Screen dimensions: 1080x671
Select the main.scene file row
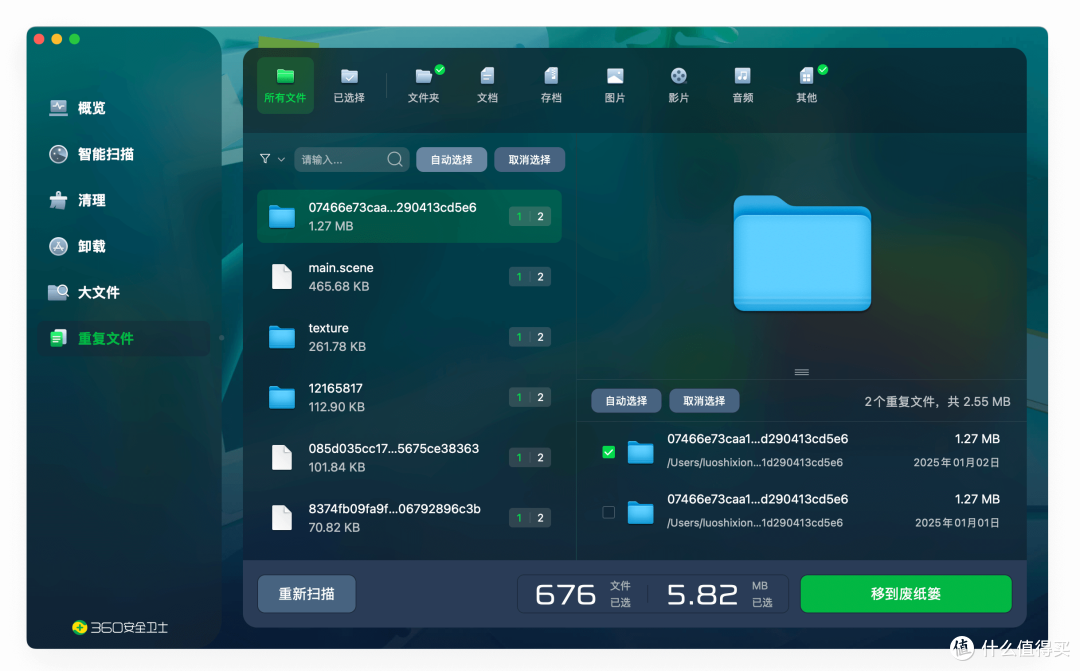coord(409,276)
